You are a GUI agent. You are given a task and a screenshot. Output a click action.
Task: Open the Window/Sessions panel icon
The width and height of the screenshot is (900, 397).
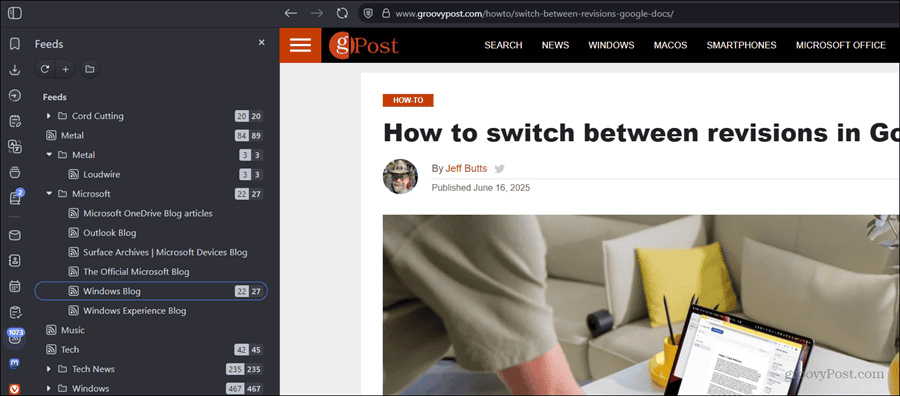pyautogui.click(x=15, y=172)
